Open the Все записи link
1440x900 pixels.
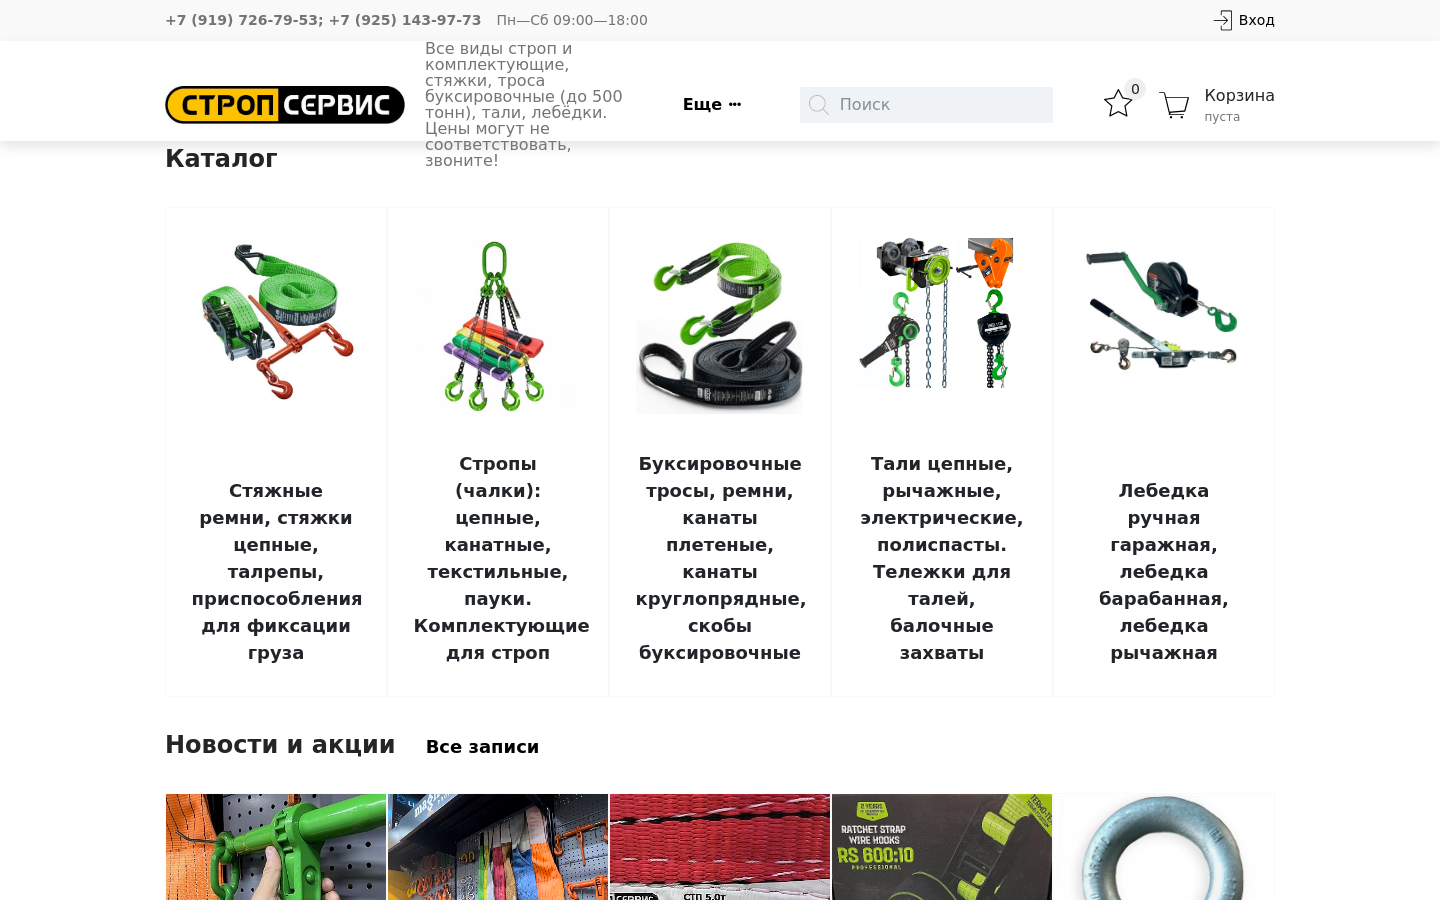tap(482, 747)
